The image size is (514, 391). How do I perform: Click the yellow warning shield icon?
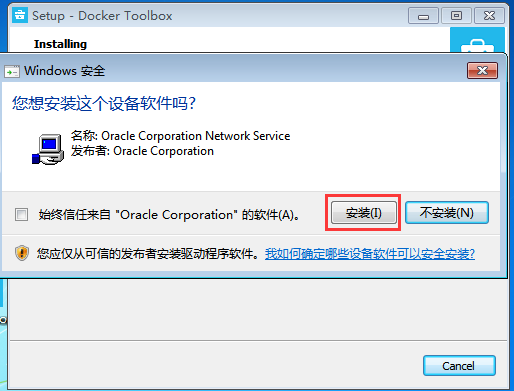click(x=22, y=253)
